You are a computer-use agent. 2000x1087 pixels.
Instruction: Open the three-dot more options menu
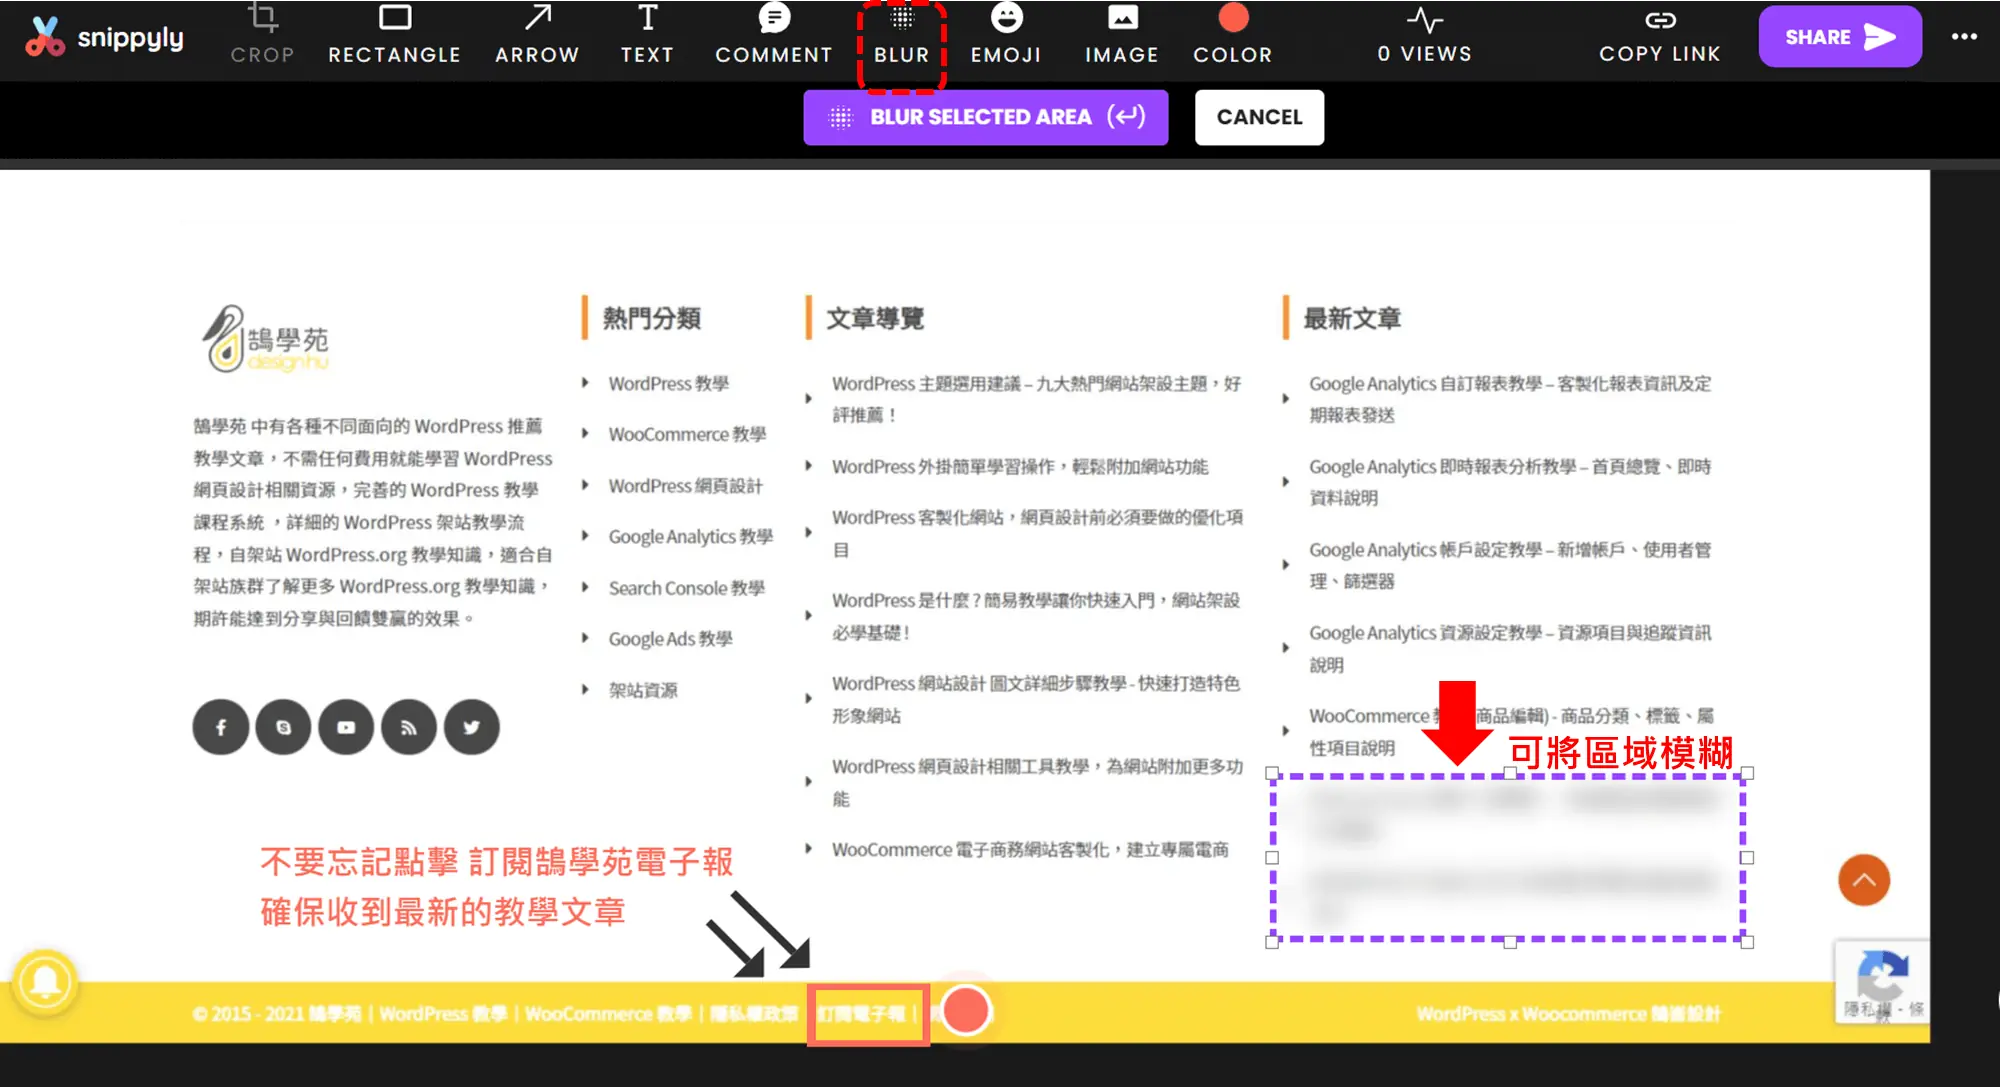[x=1964, y=37]
